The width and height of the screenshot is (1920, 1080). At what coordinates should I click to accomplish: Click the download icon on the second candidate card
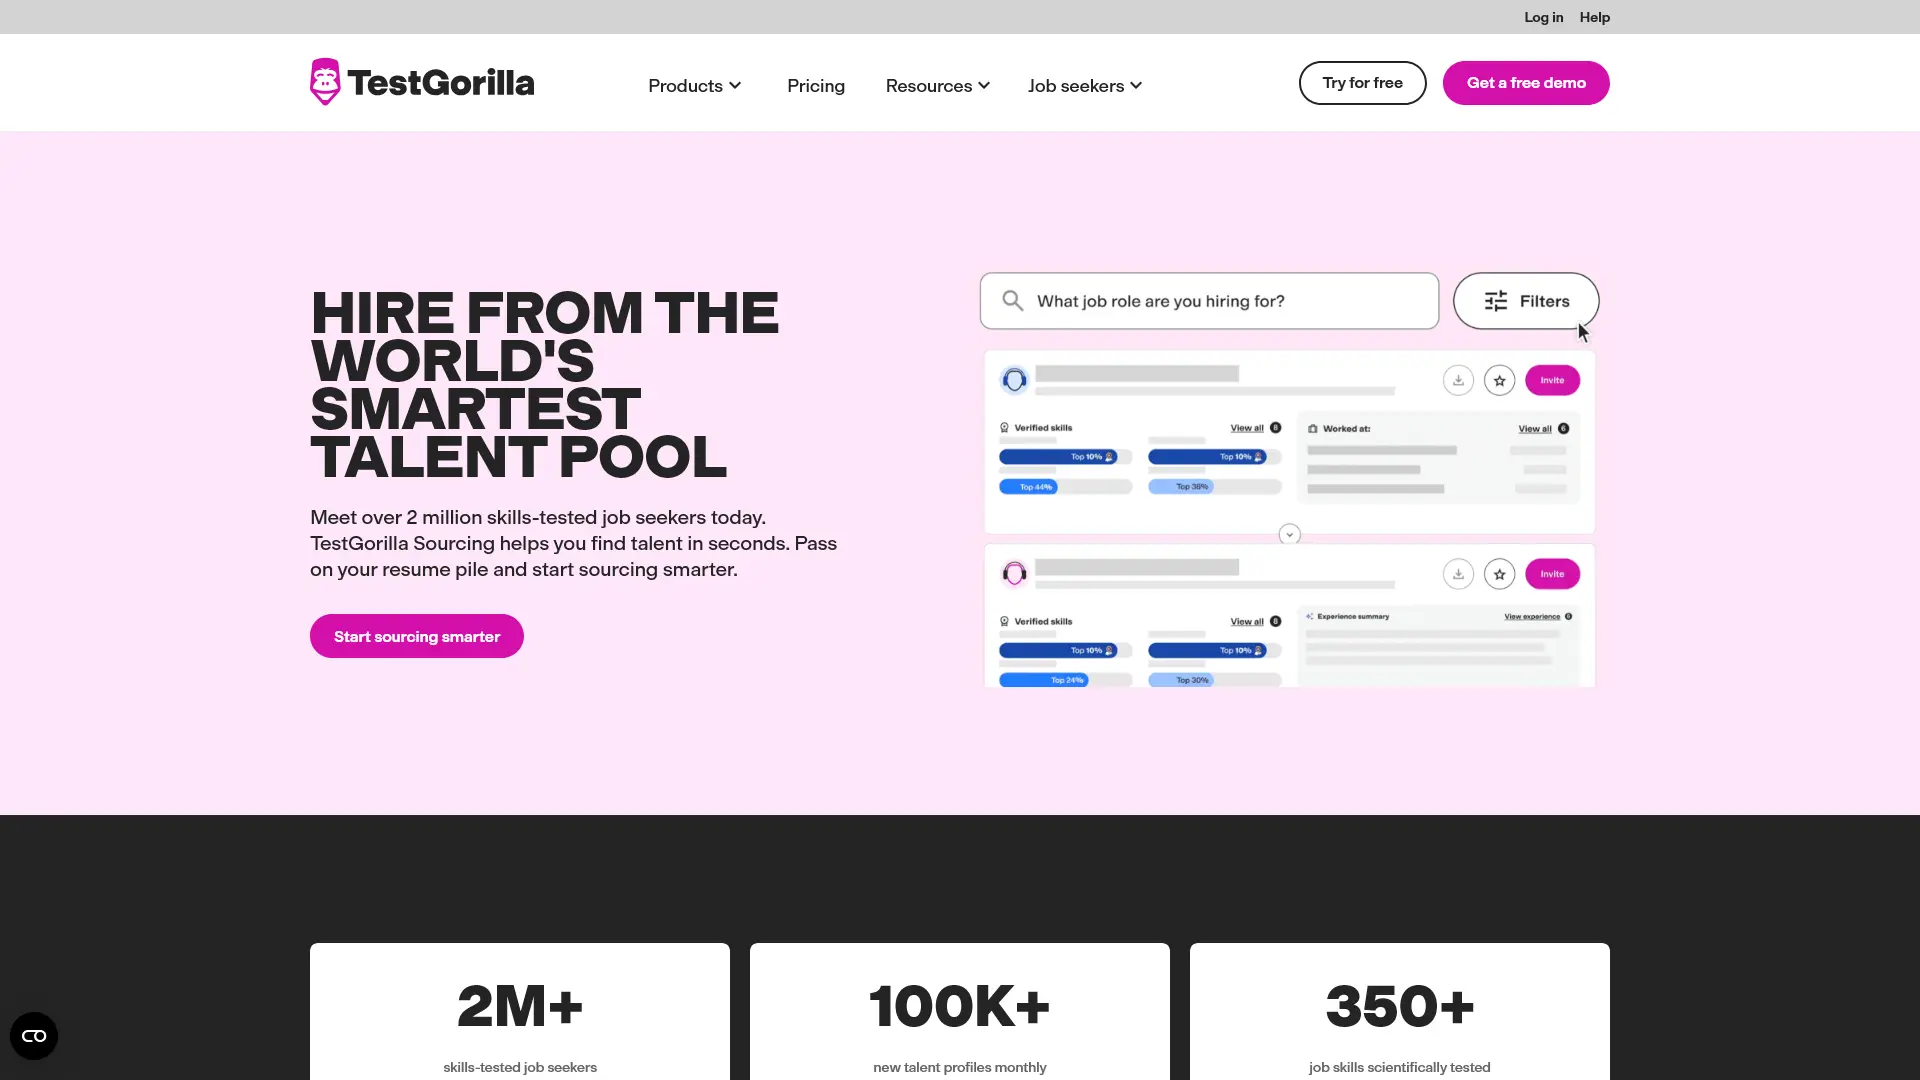pyautogui.click(x=1458, y=573)
